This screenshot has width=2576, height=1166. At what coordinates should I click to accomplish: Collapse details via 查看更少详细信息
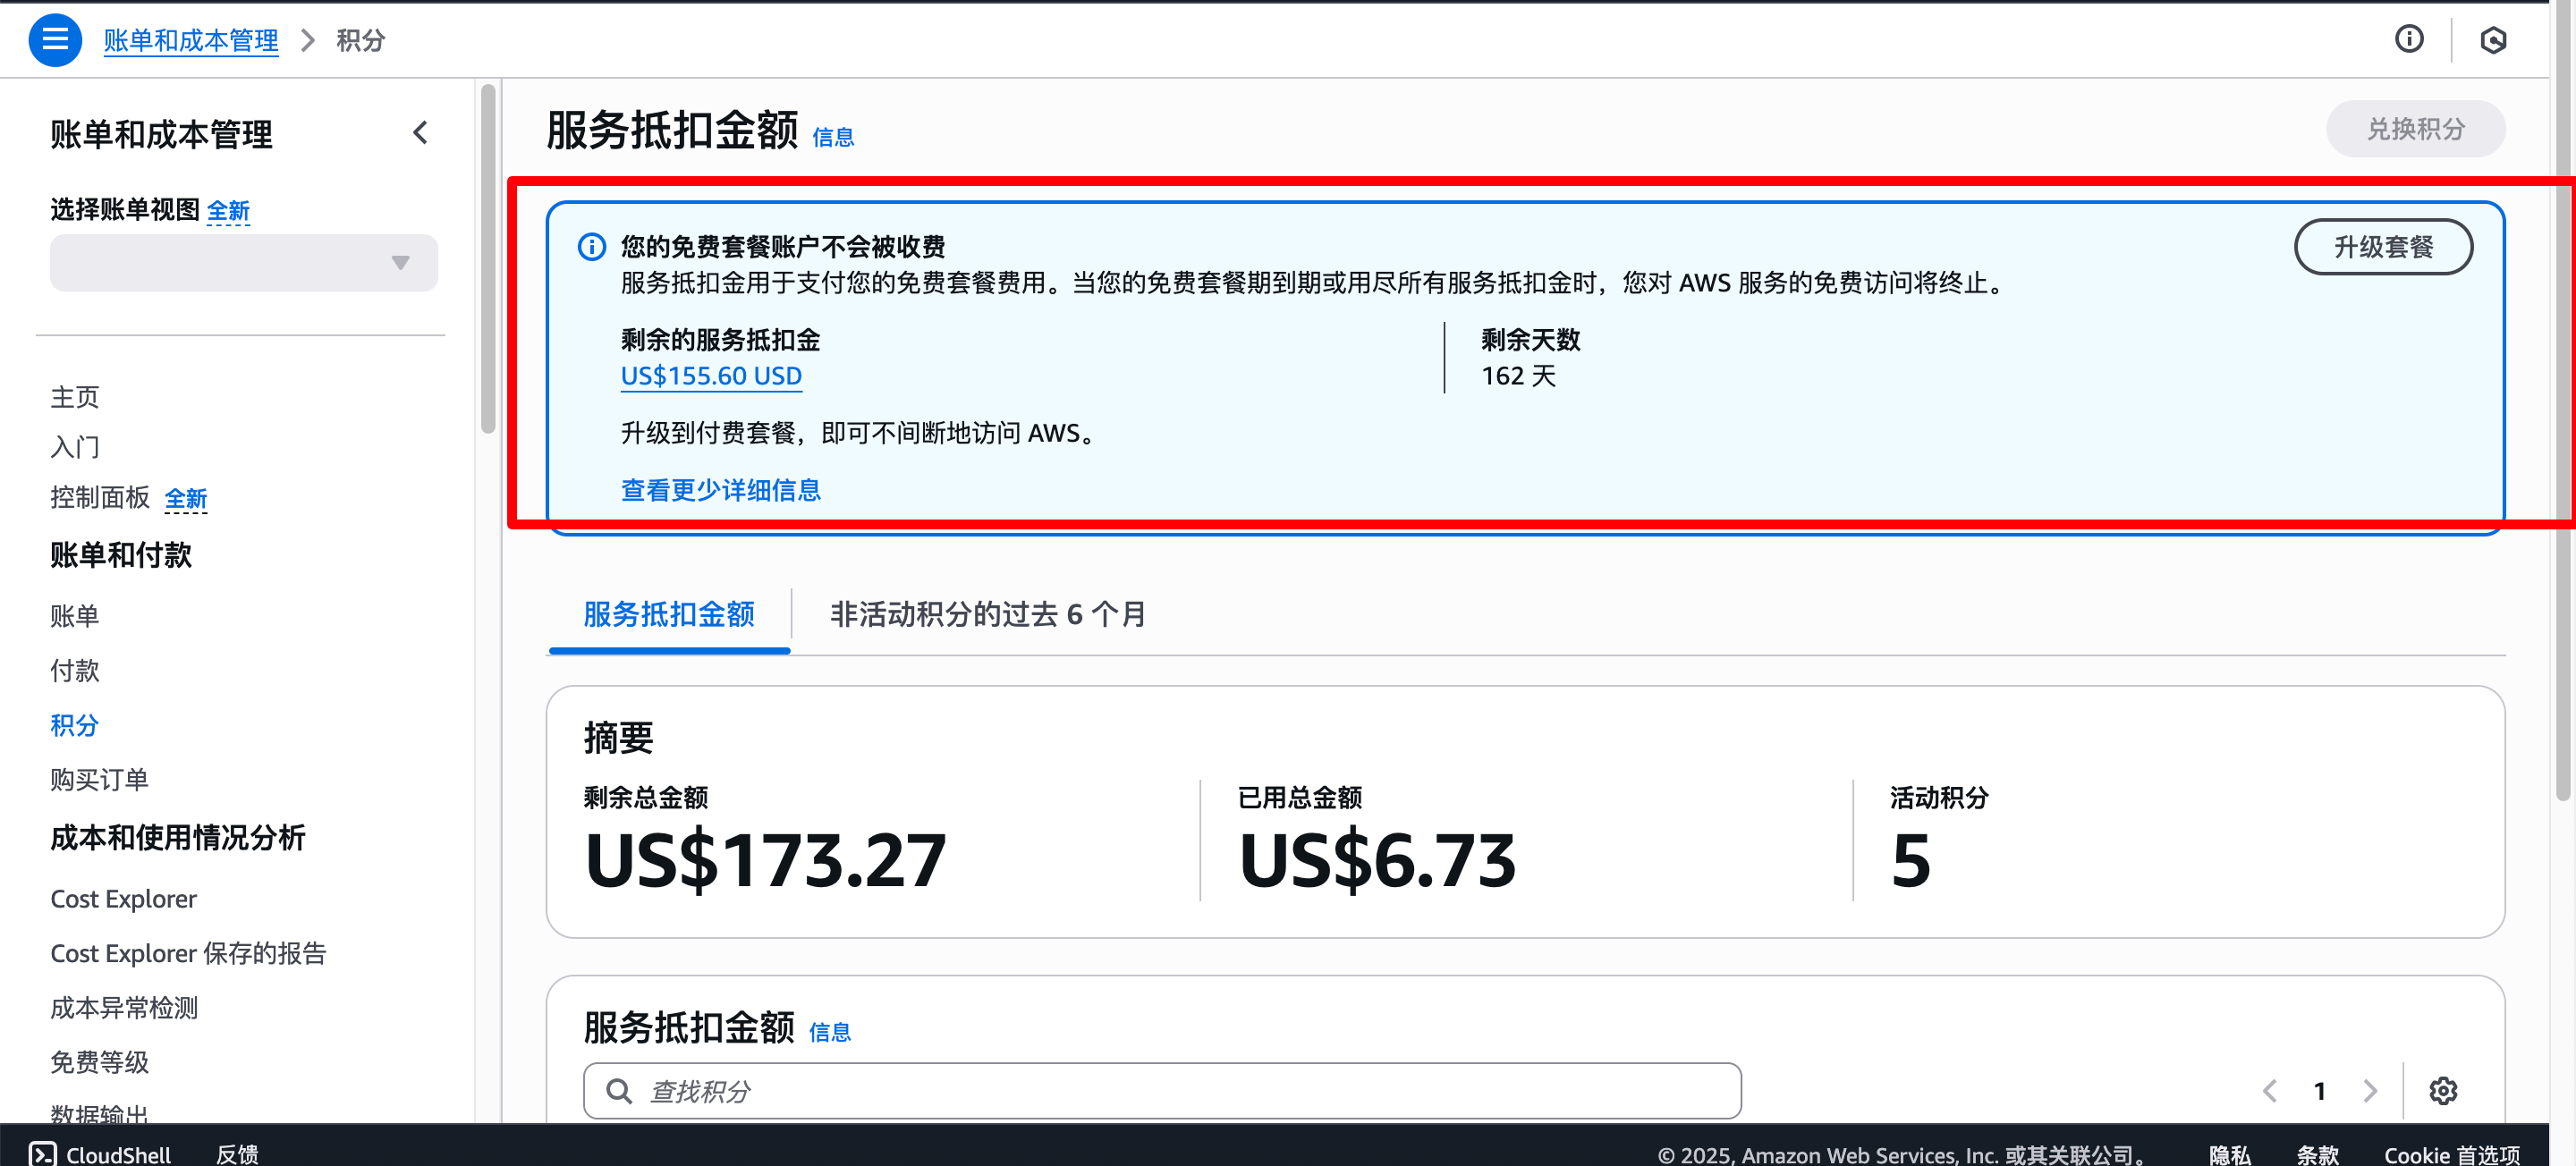pos(720,490)
